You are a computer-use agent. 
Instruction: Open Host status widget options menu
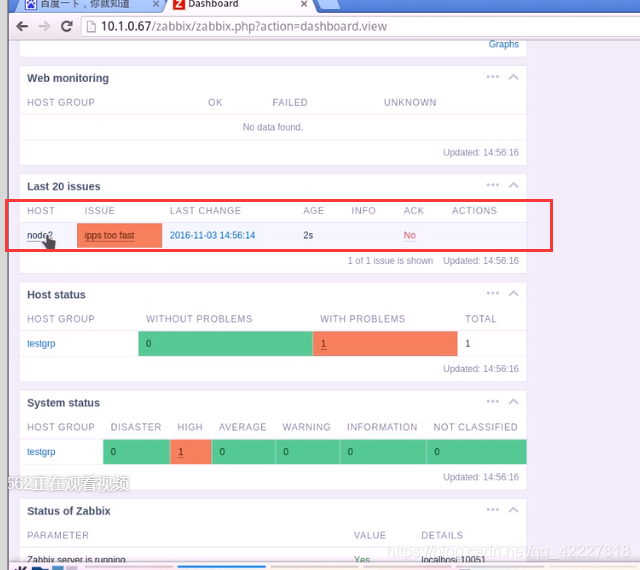493,293
